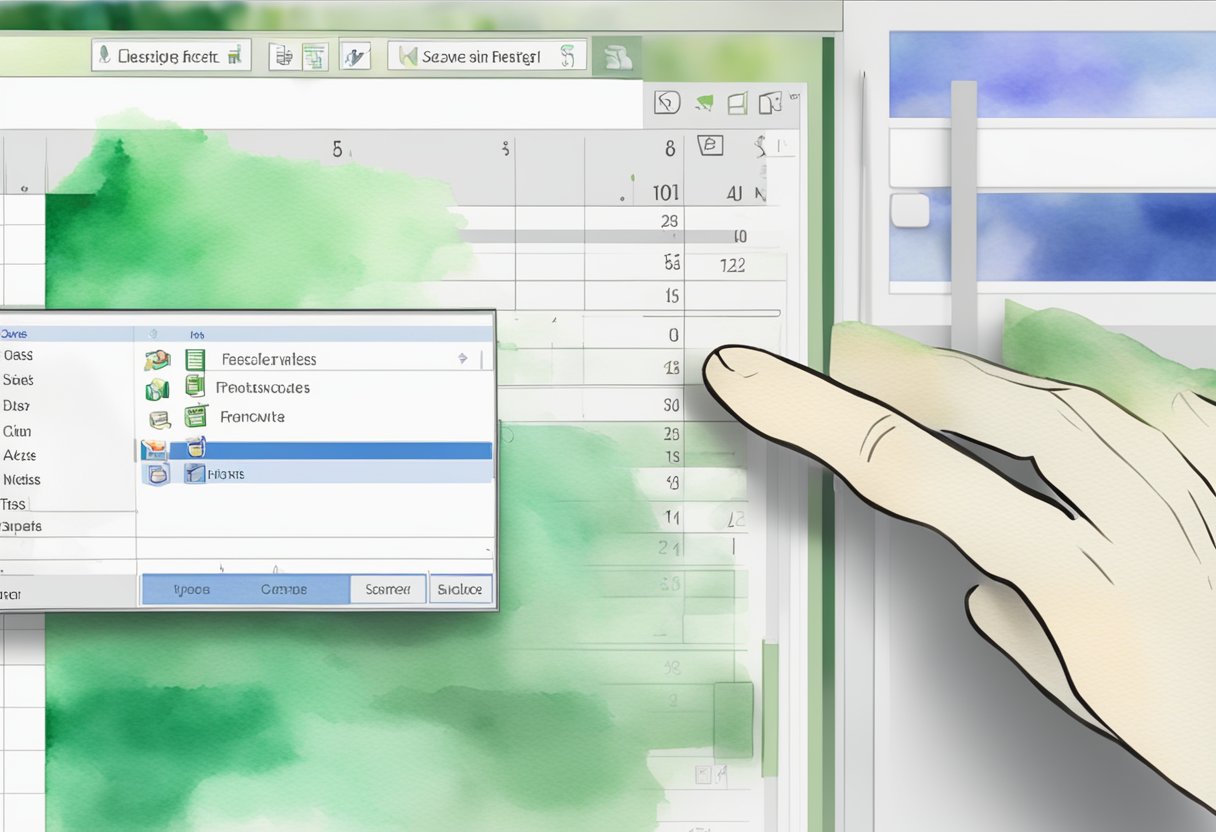
Task: Click the green table icon in the top toolbar
Action: pos(315,56)
